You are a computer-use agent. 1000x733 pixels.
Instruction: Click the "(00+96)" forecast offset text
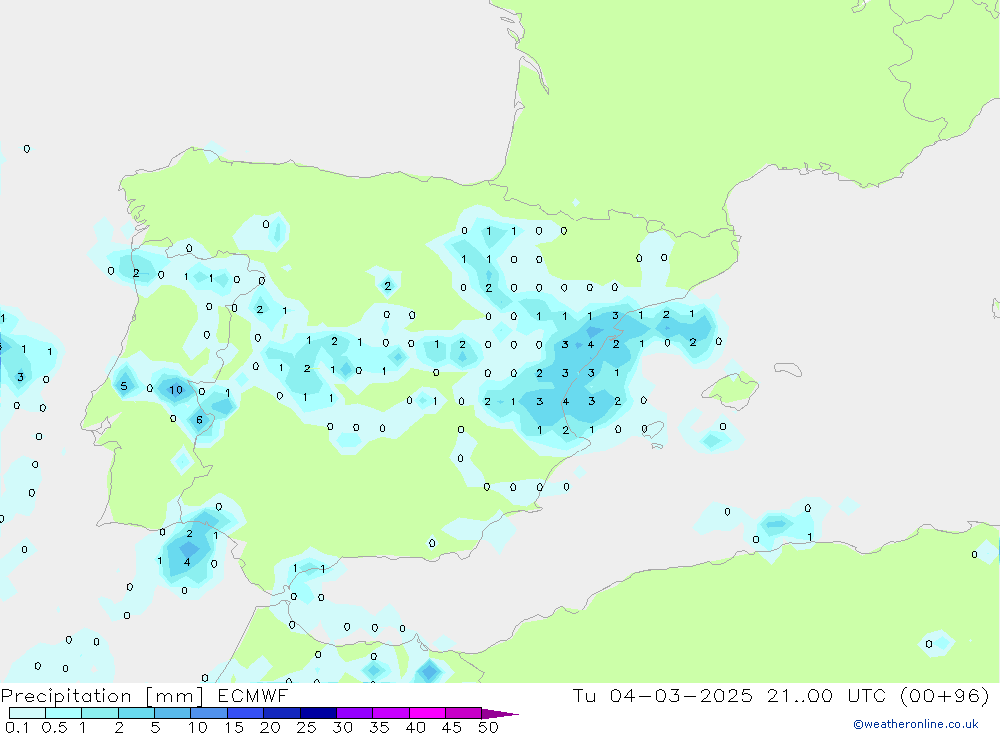(x=945, y=696)
